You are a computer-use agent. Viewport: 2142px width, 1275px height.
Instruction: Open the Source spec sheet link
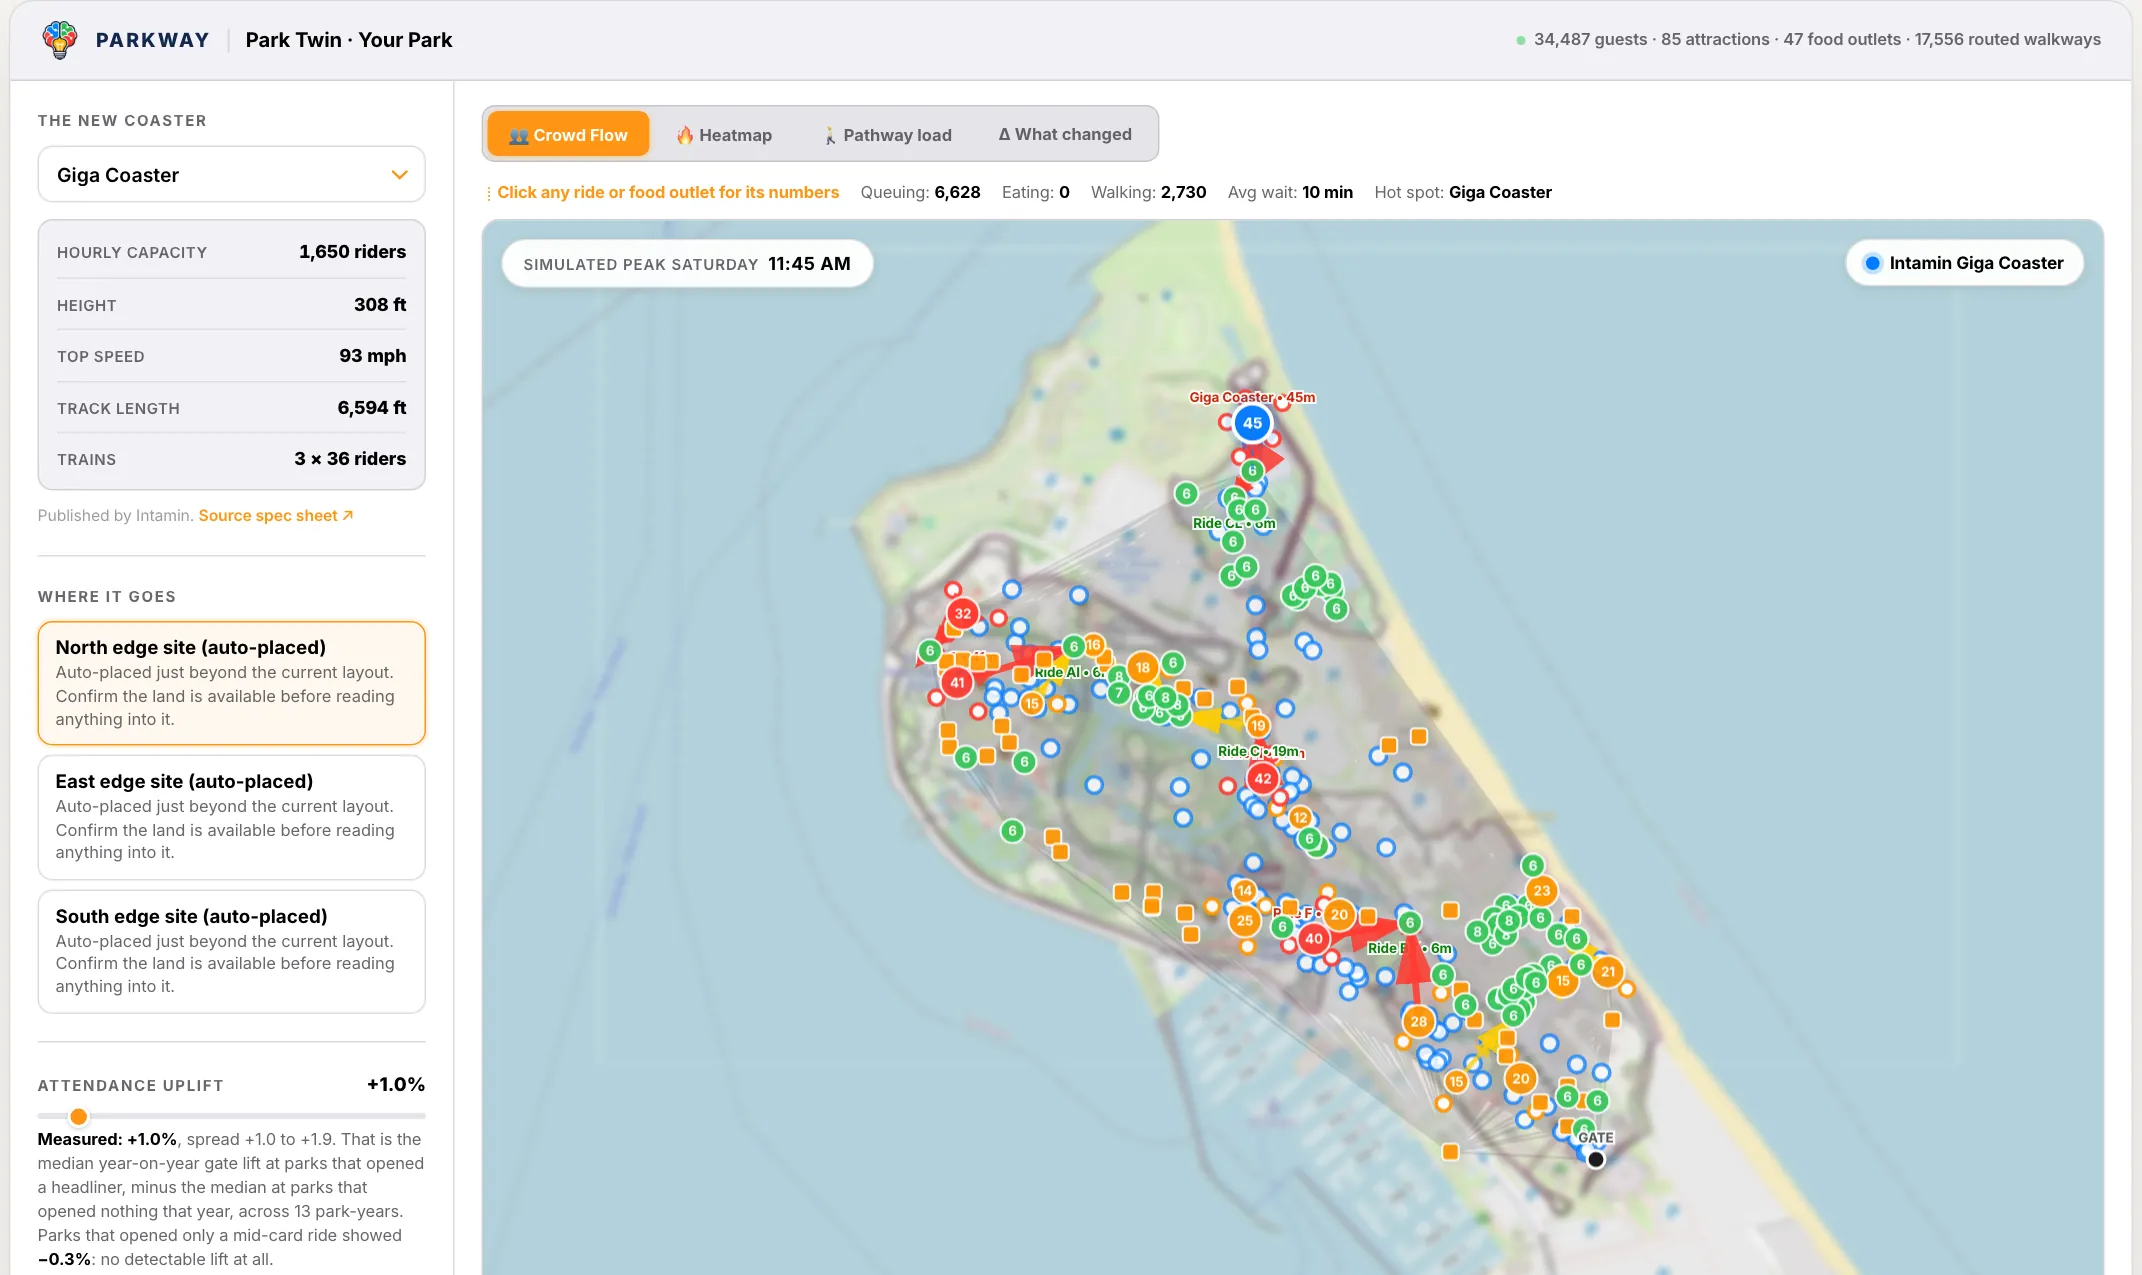(x=276, y=516)
